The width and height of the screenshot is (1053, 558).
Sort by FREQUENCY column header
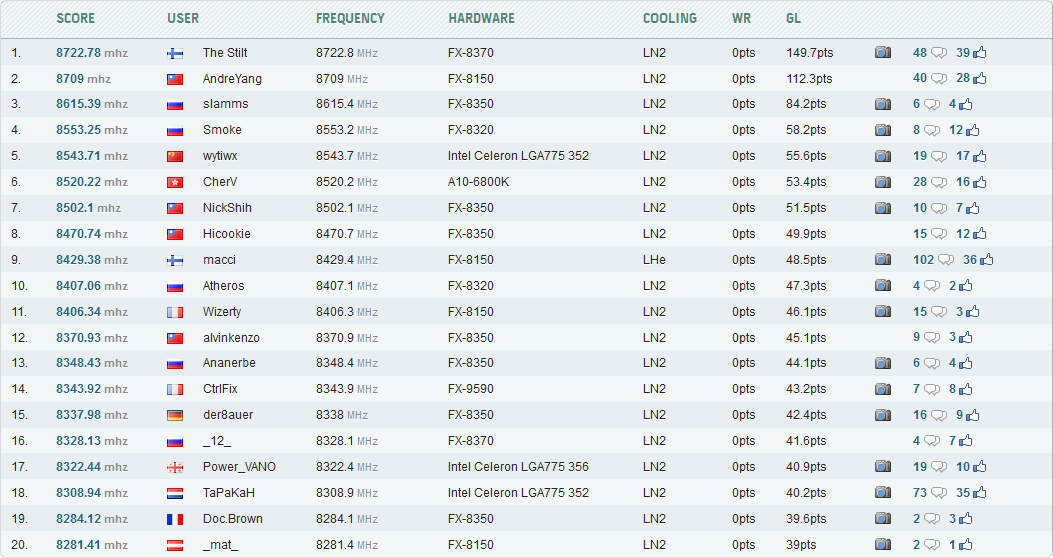350,18
